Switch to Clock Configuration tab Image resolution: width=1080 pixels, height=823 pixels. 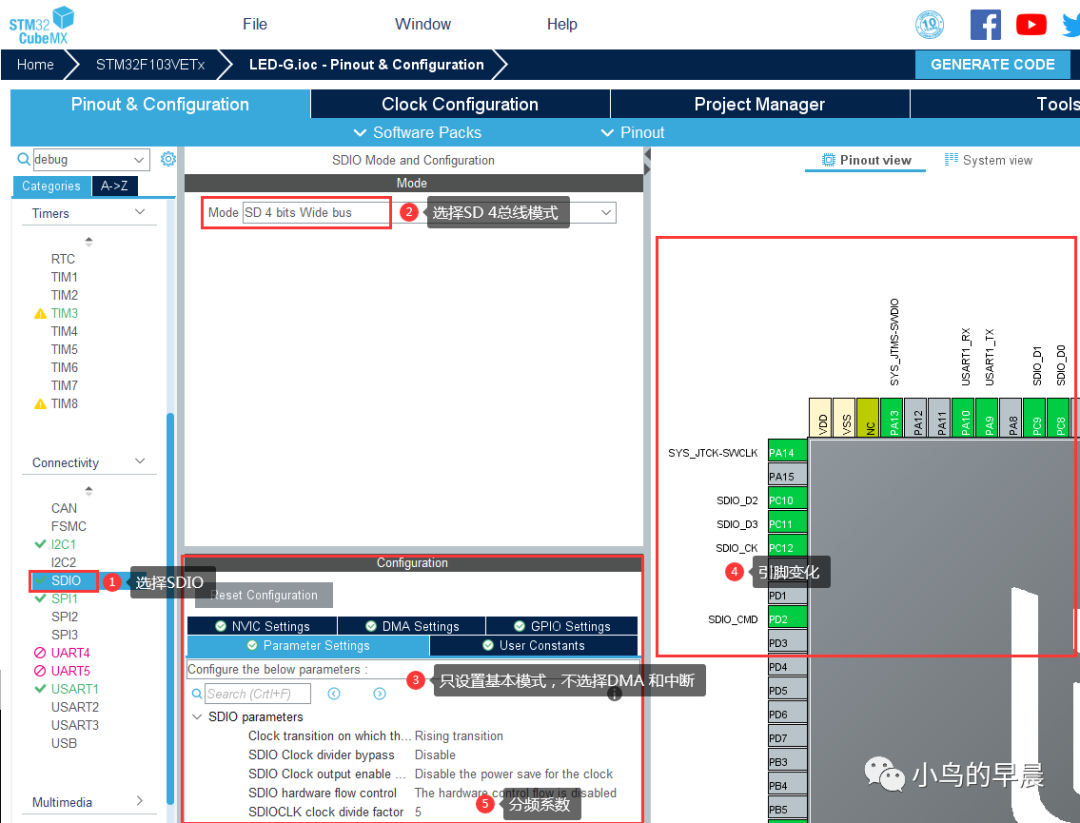point(460,104)
